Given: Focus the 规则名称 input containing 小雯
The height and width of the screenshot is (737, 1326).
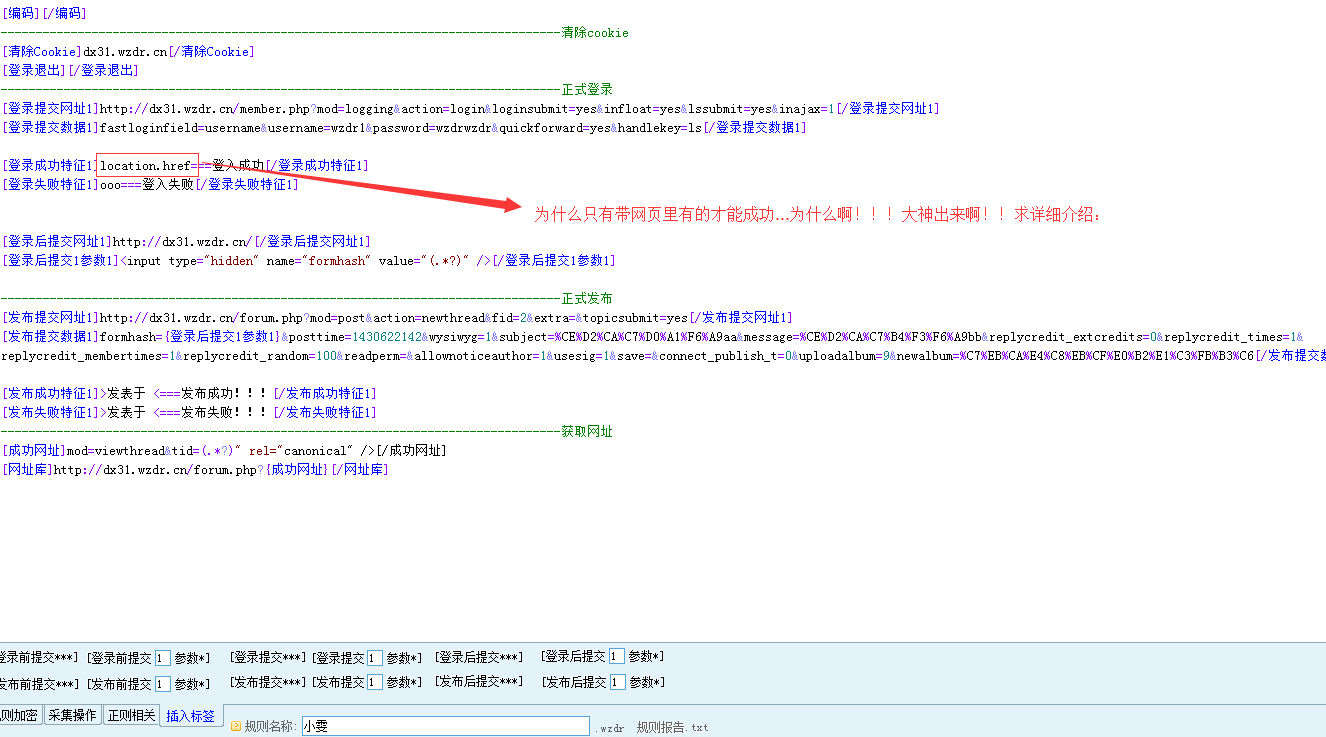Looking at the screenshot, I should click(x=445, y=727).
